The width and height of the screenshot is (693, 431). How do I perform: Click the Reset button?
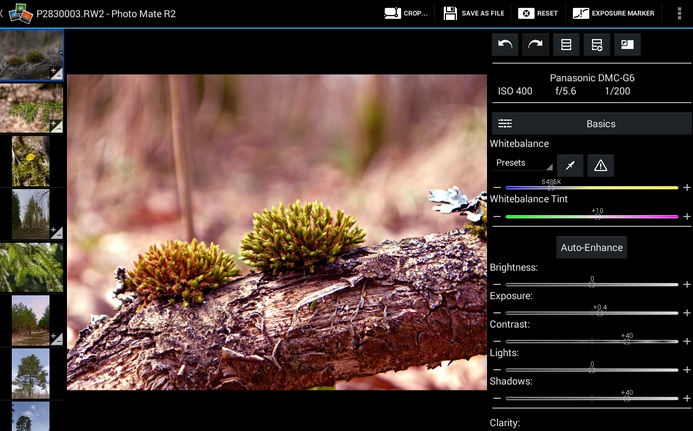[x=538, y=13]
